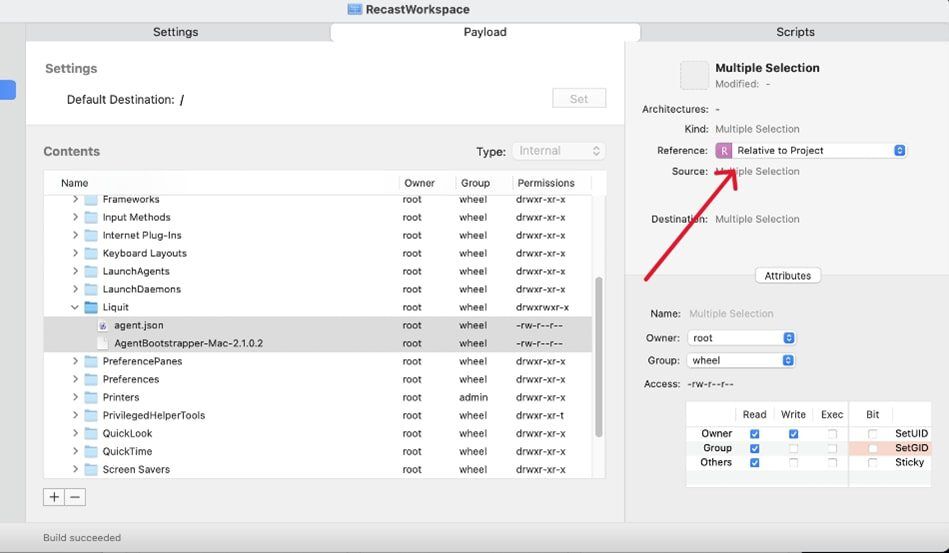Expand the PrivilegedHelperTools folder chevron

74,416
